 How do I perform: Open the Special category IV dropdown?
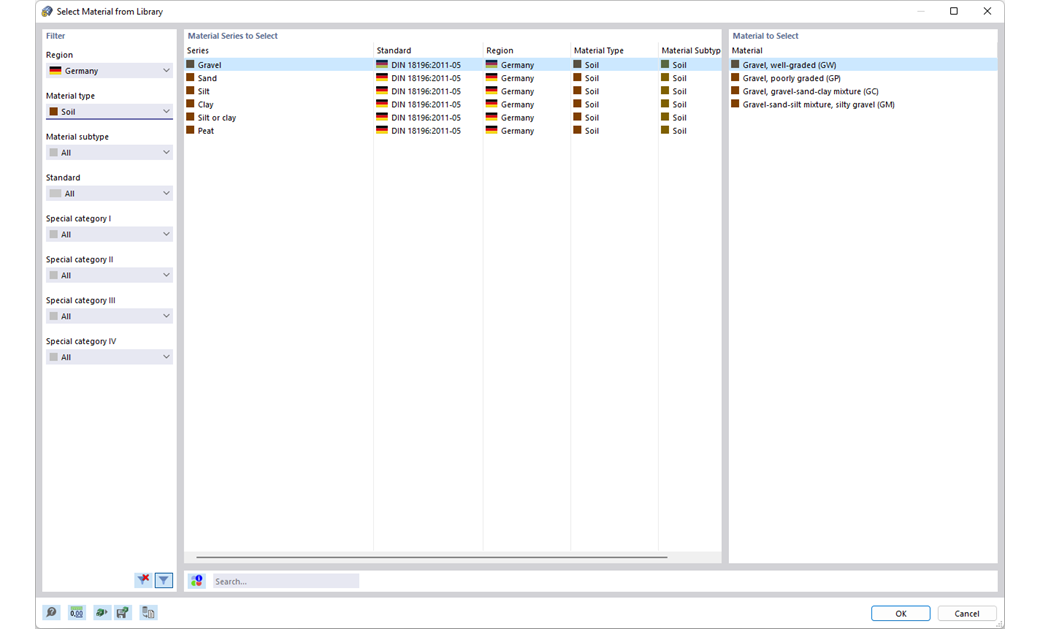109,357
